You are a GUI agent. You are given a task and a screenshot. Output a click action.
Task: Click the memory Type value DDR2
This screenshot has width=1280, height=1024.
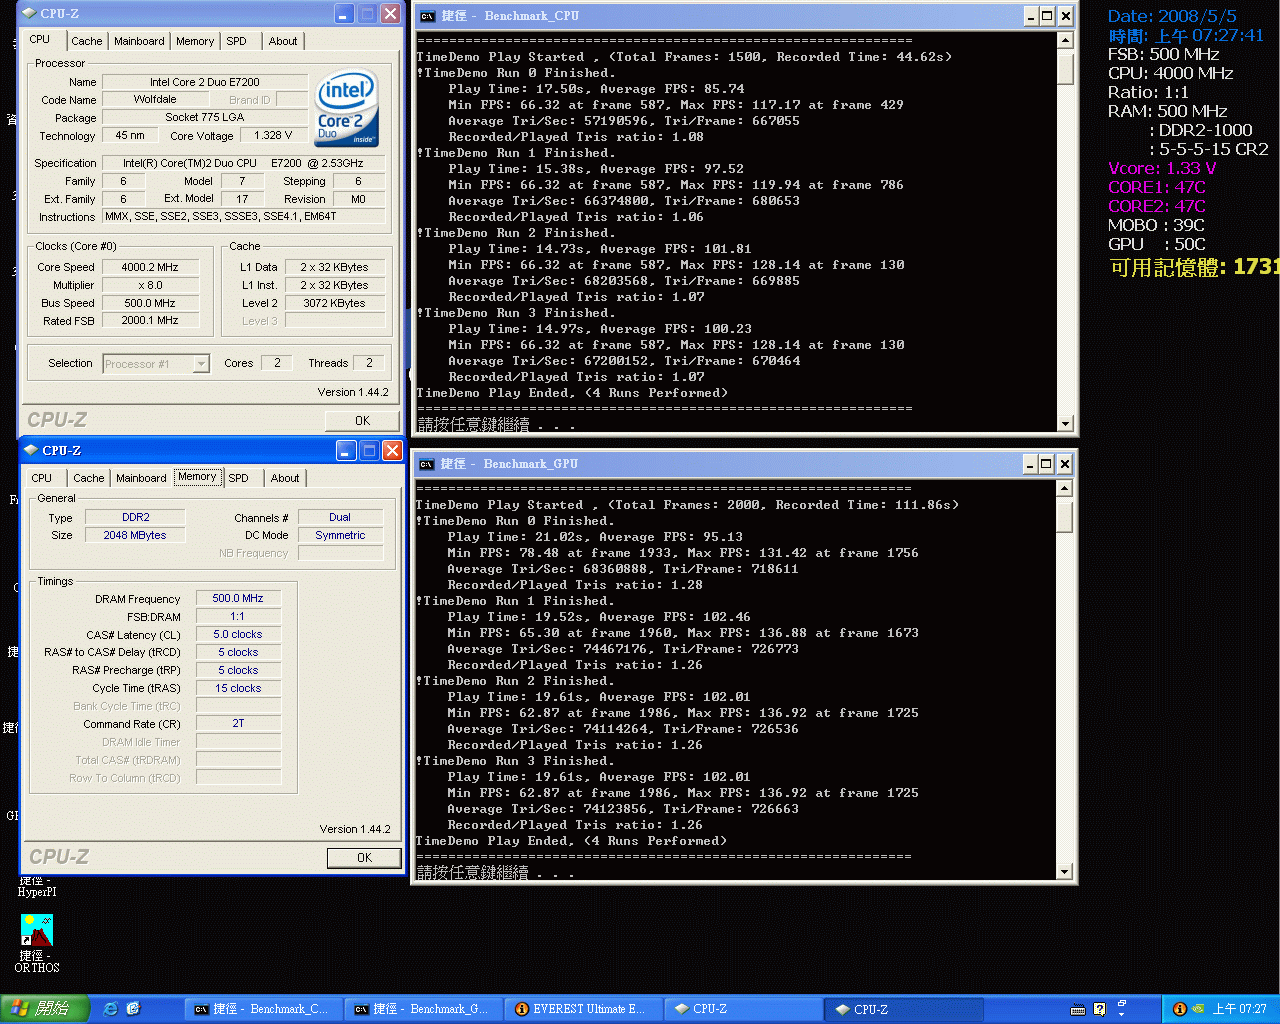tap(136, 517)
